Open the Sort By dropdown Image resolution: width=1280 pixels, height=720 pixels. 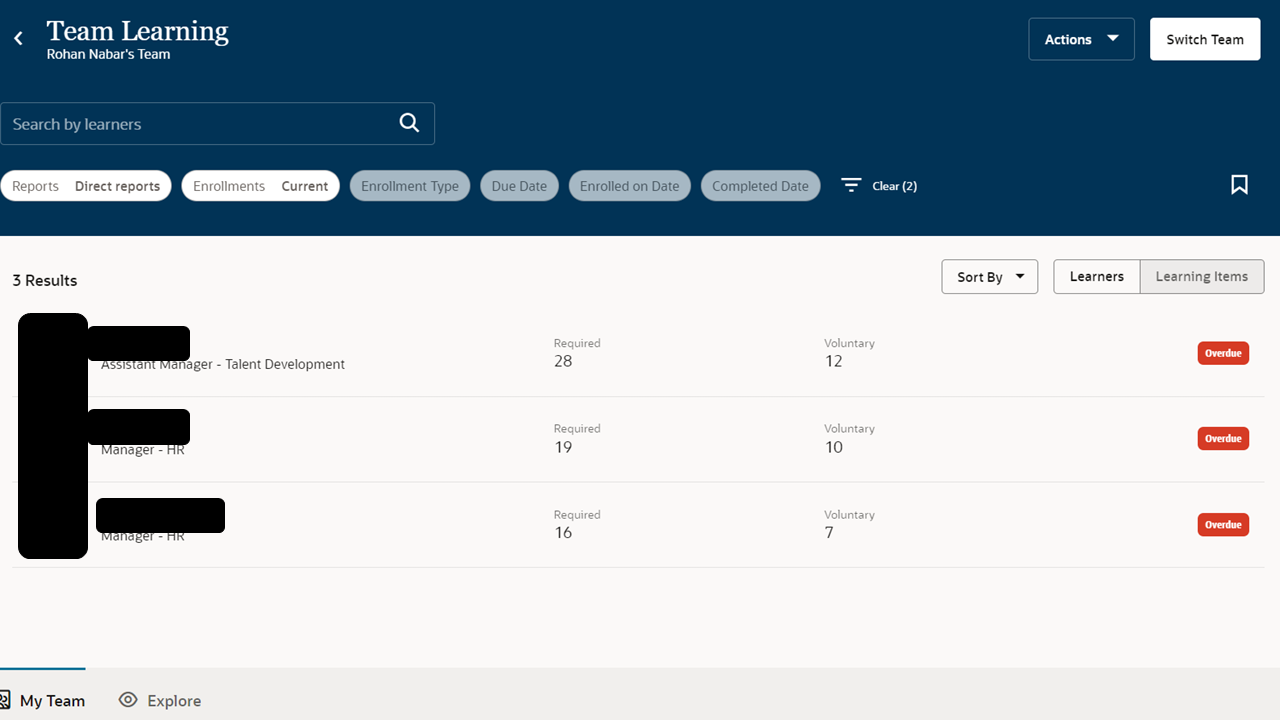[x=988, y=276]
